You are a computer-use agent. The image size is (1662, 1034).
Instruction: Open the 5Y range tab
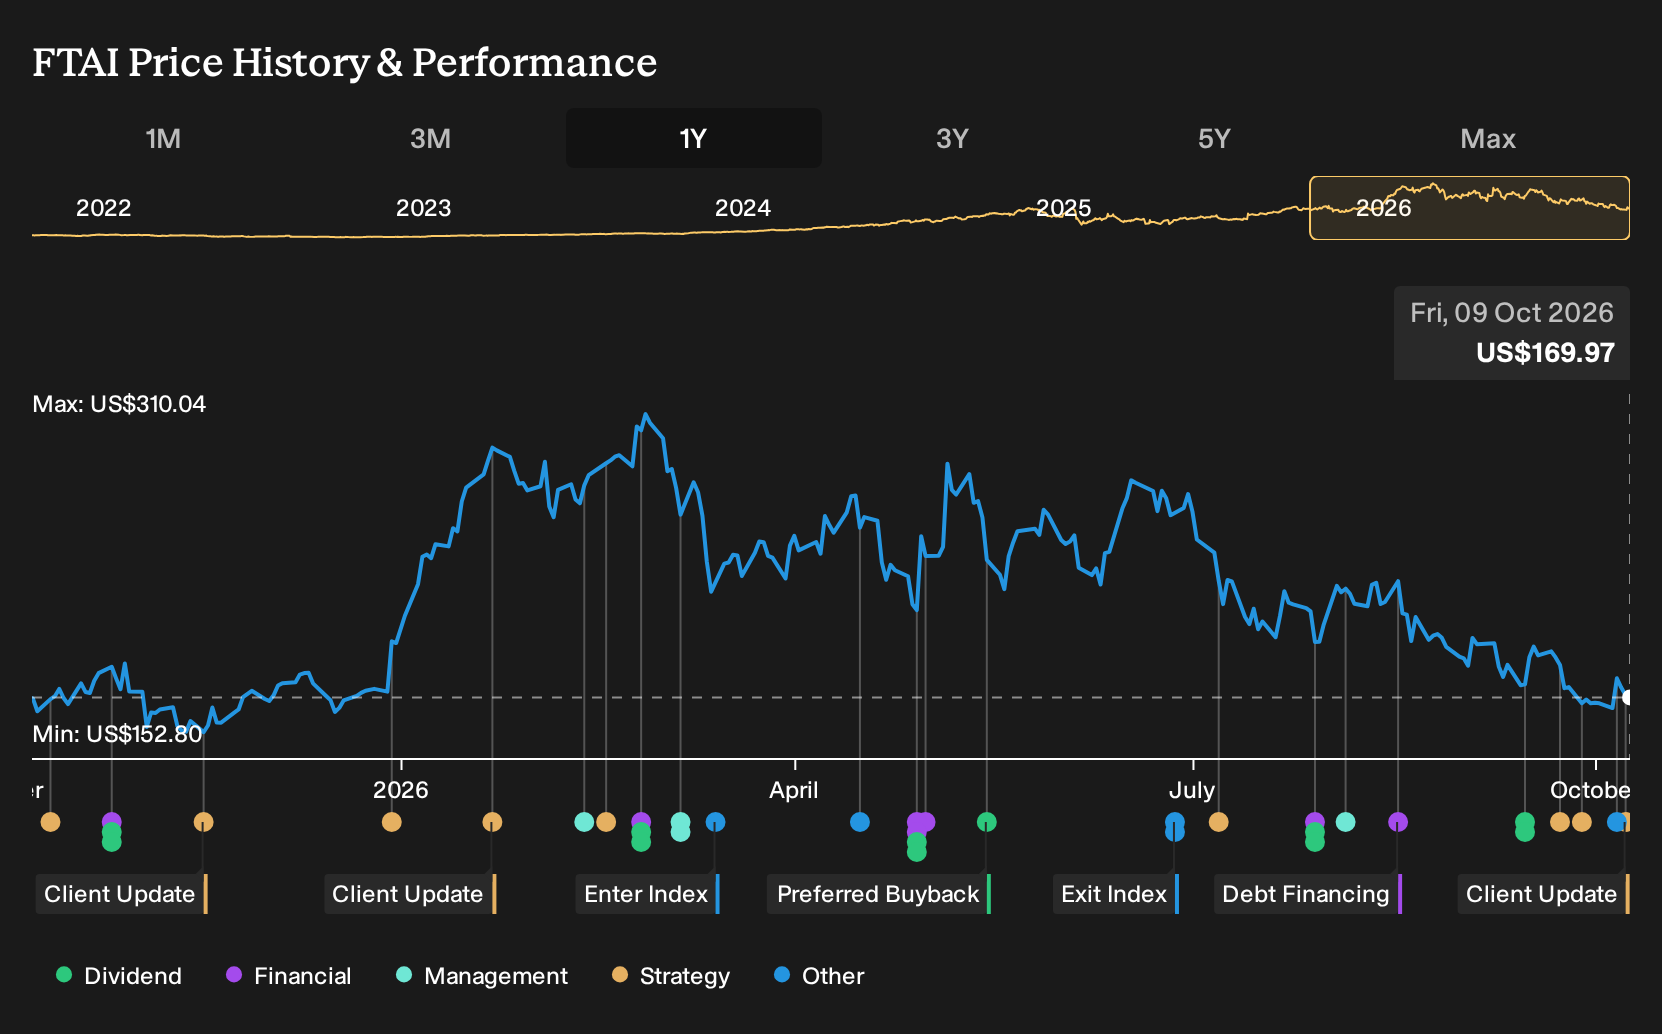click(1214, 138)
